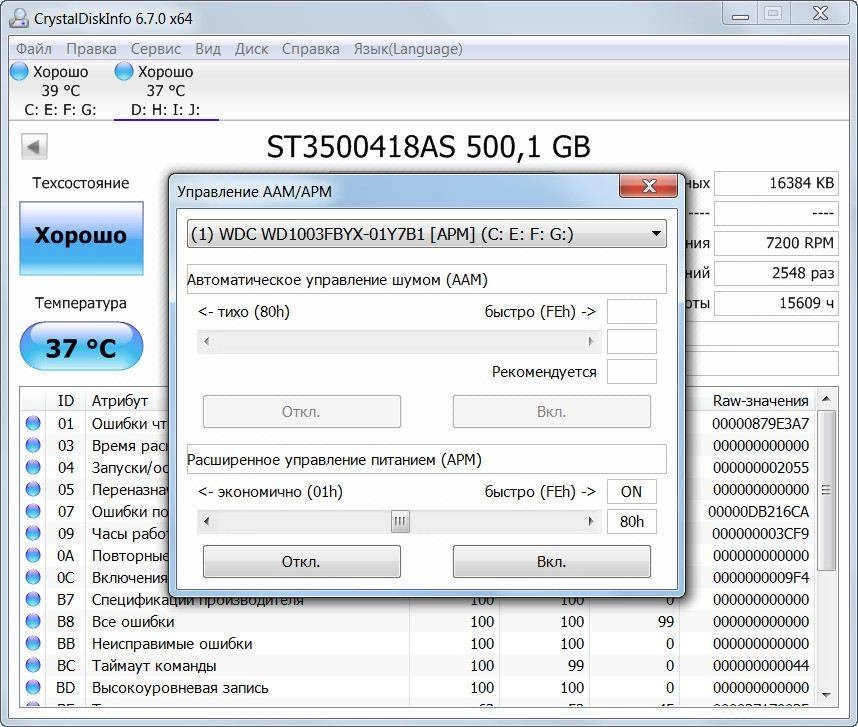Open the Язык(Language) menu
858x727 pixels.
(408, 49)
